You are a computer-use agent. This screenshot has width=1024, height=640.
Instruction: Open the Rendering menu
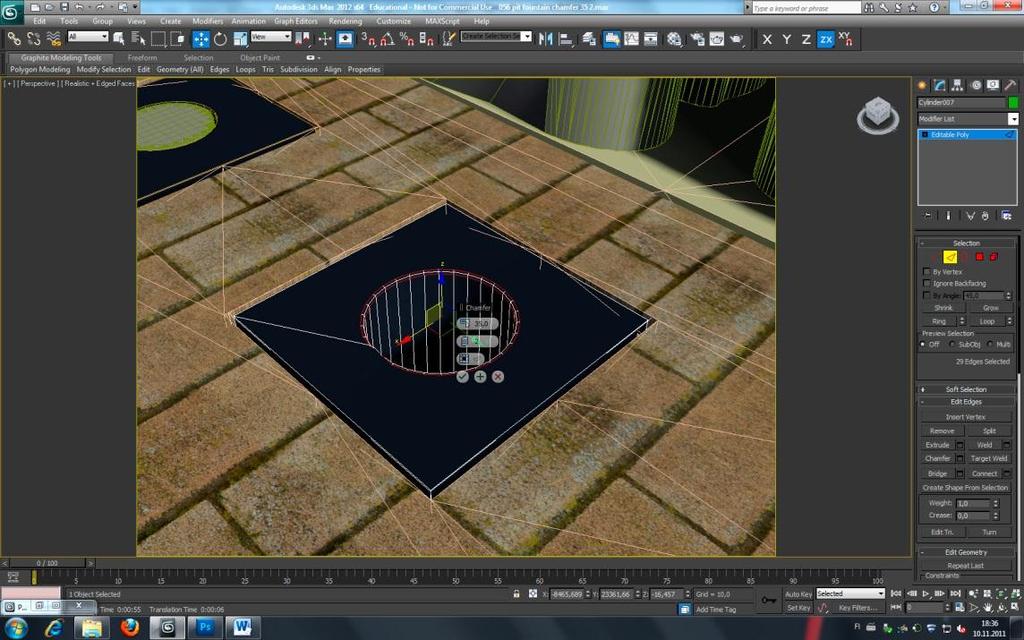[x=345, y=21]
